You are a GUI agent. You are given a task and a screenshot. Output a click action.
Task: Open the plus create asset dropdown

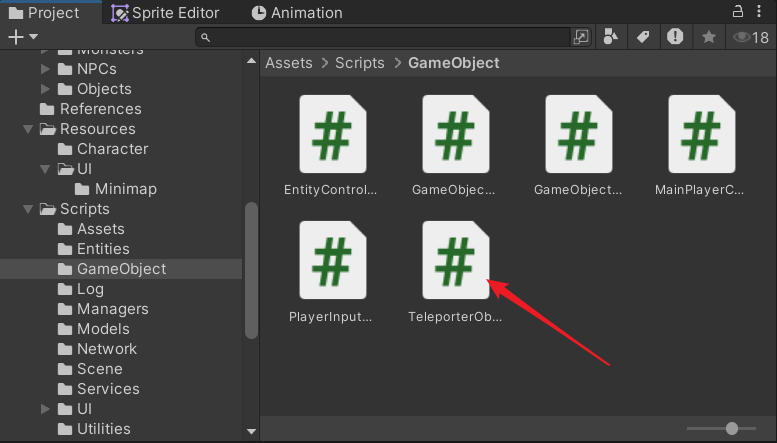coord(20,37)
